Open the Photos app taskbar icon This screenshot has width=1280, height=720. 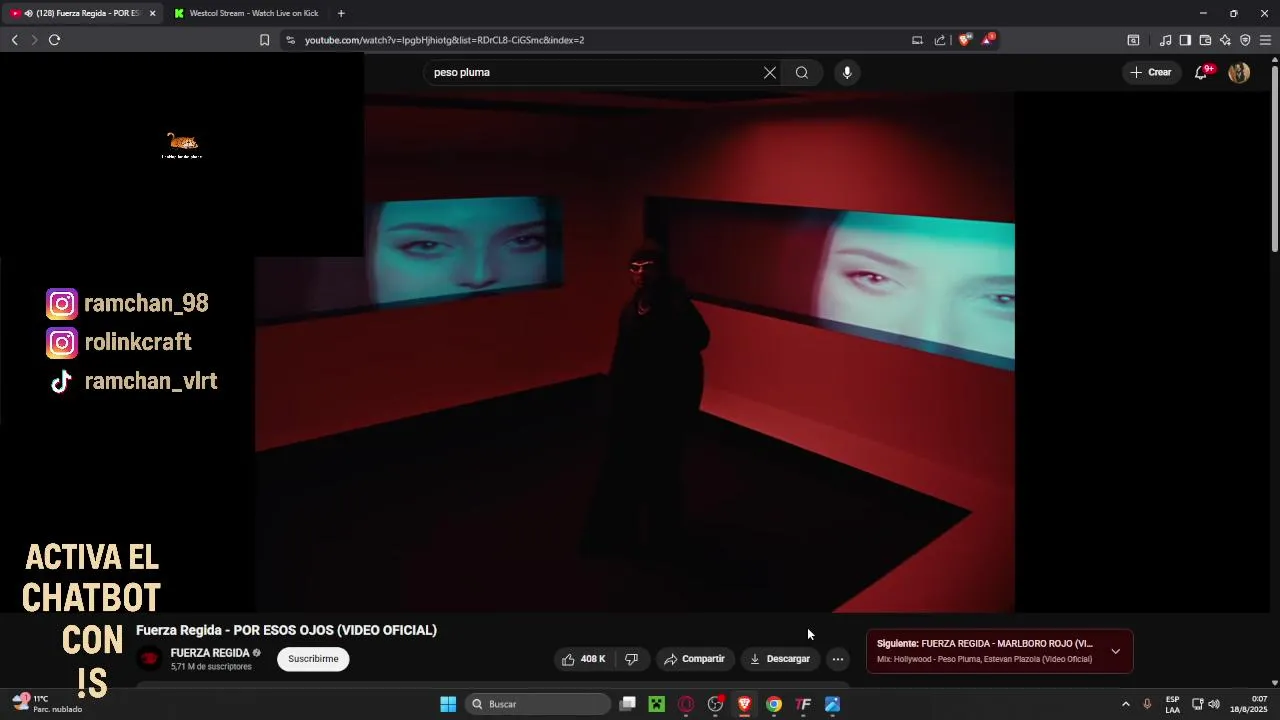(832, 704)
